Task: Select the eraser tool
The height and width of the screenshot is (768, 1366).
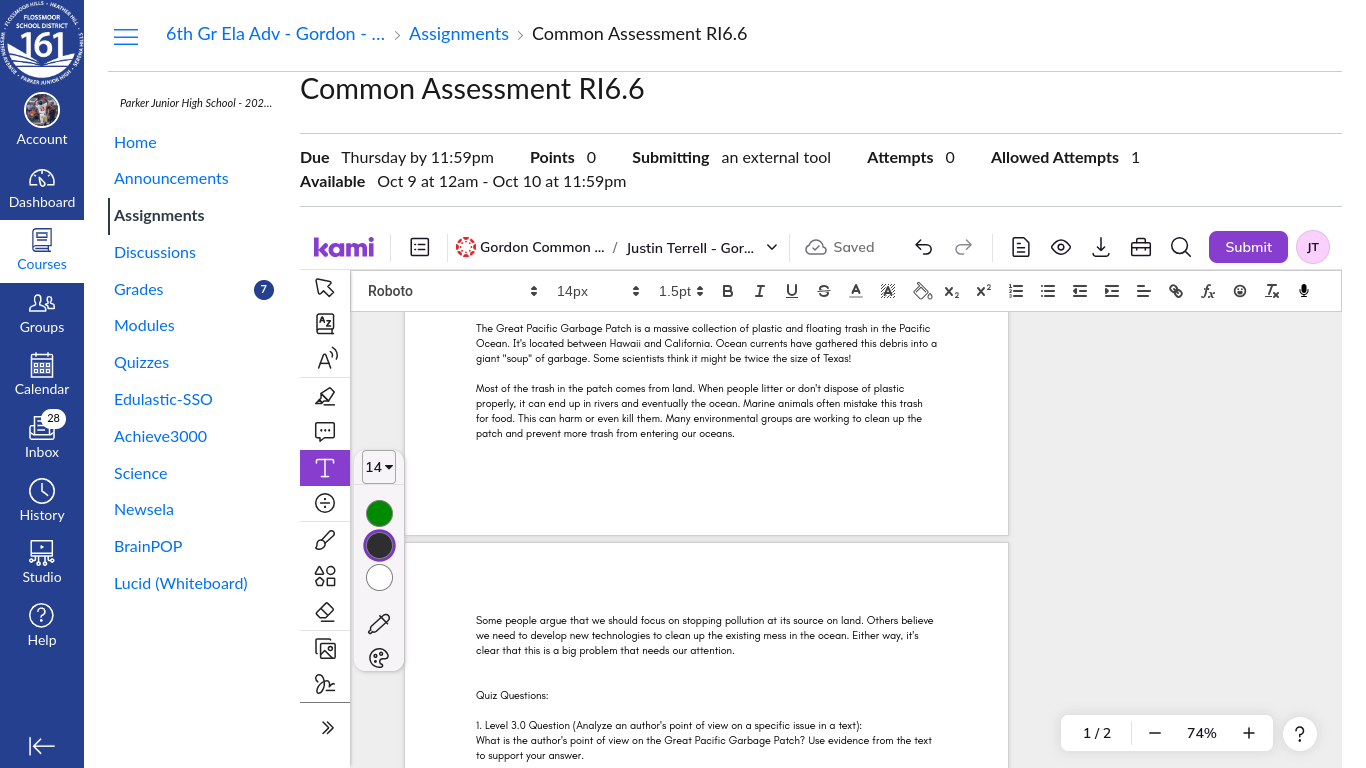Action: tap(325, 612)
